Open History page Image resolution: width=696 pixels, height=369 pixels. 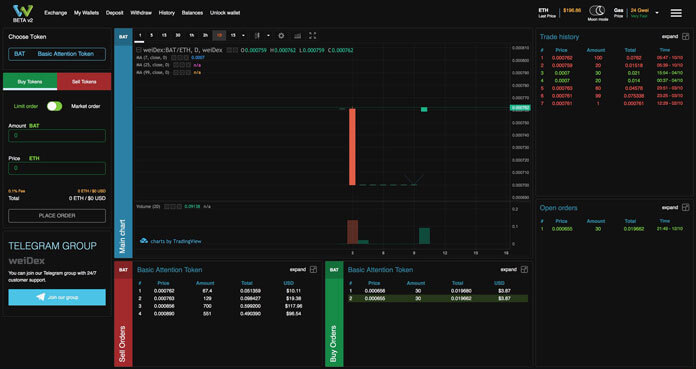pyautogui.click(x=167, y=13)
